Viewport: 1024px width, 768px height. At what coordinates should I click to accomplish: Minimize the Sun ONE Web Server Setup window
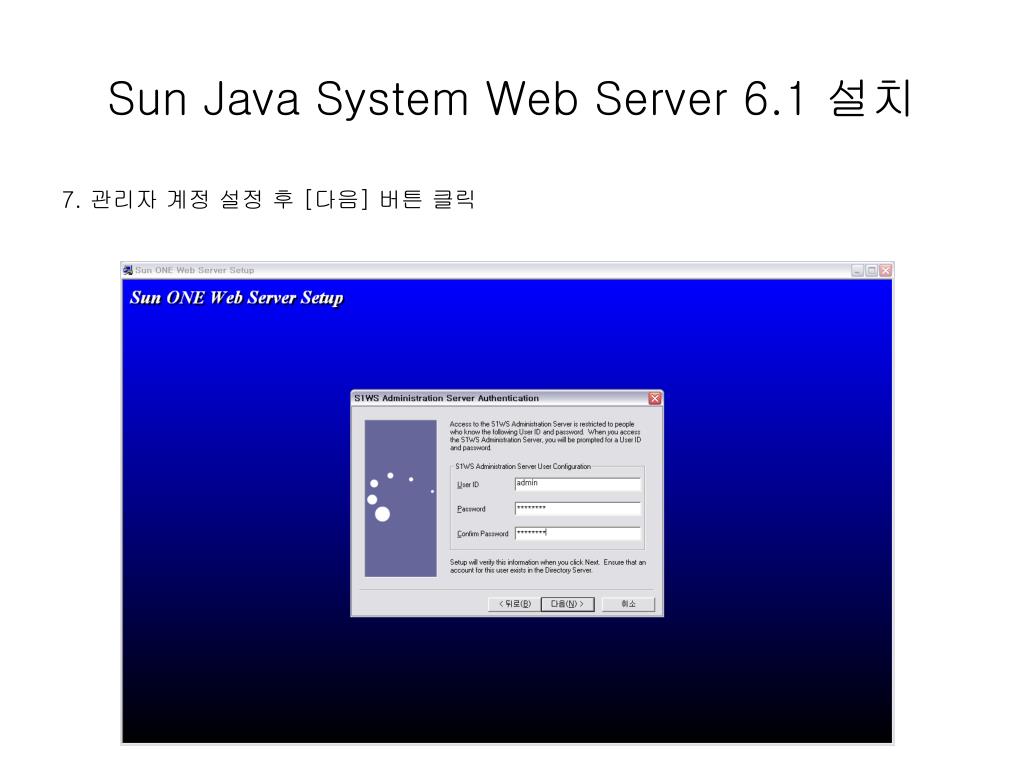click(x=857, y=270)
